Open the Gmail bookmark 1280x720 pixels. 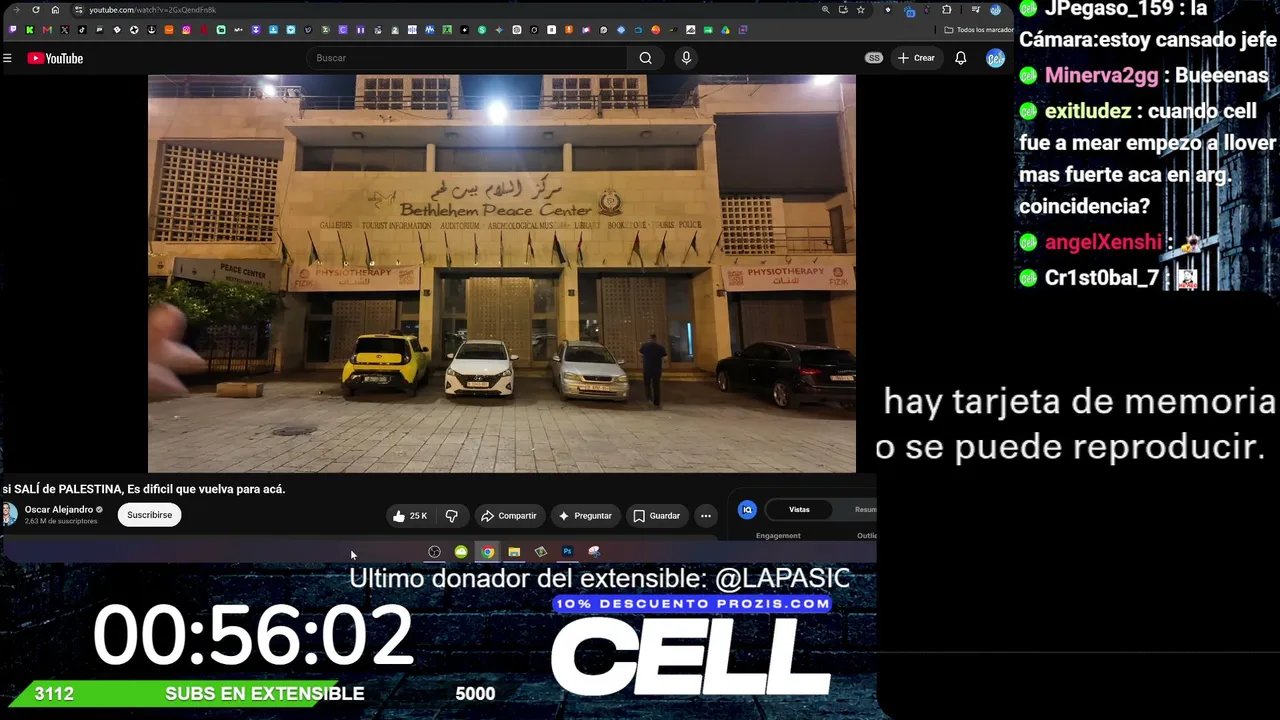47,30
